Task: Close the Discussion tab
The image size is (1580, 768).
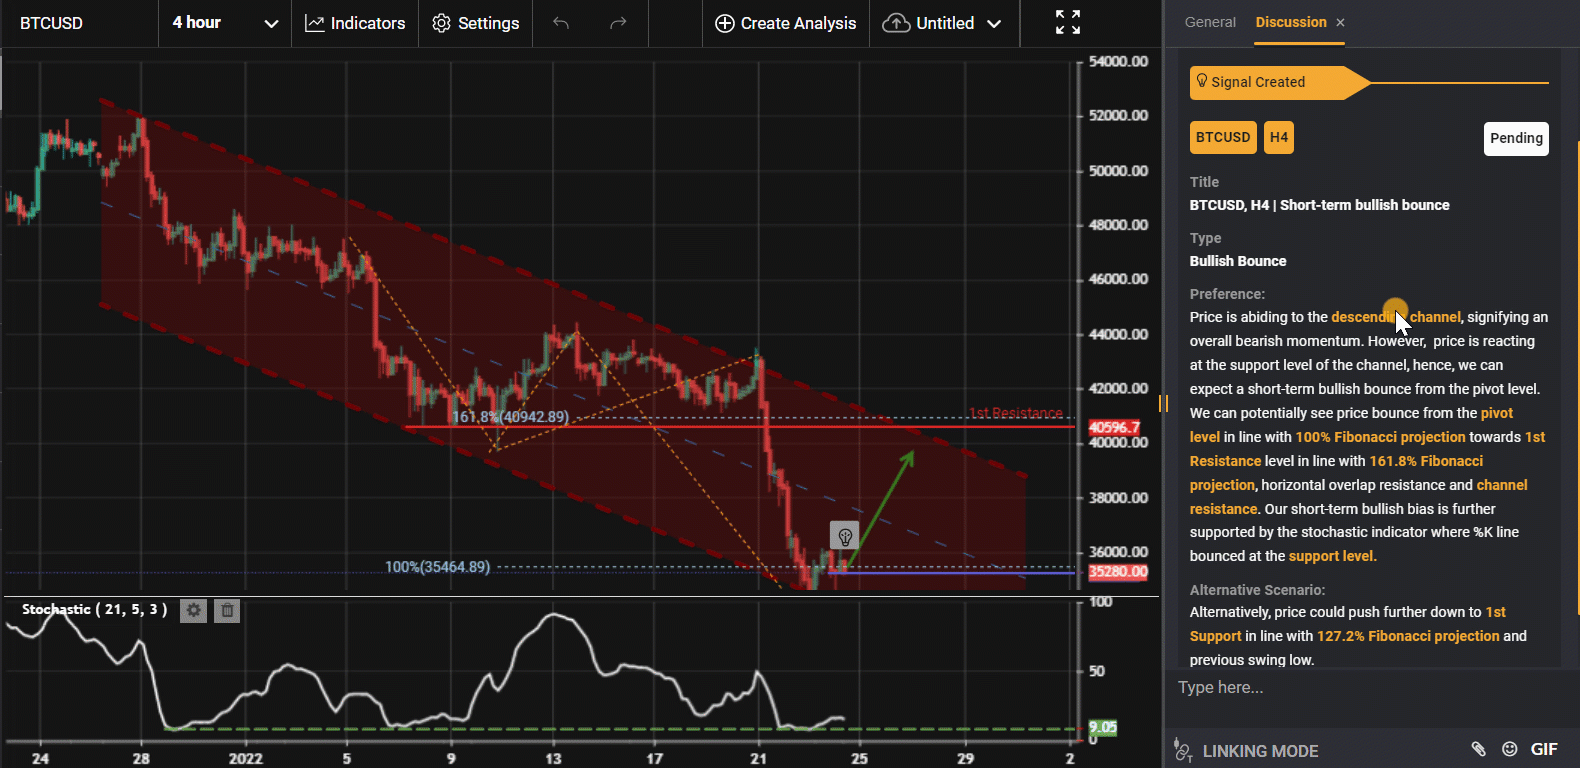Action: pyautogui.click(x=1340, y=23)
